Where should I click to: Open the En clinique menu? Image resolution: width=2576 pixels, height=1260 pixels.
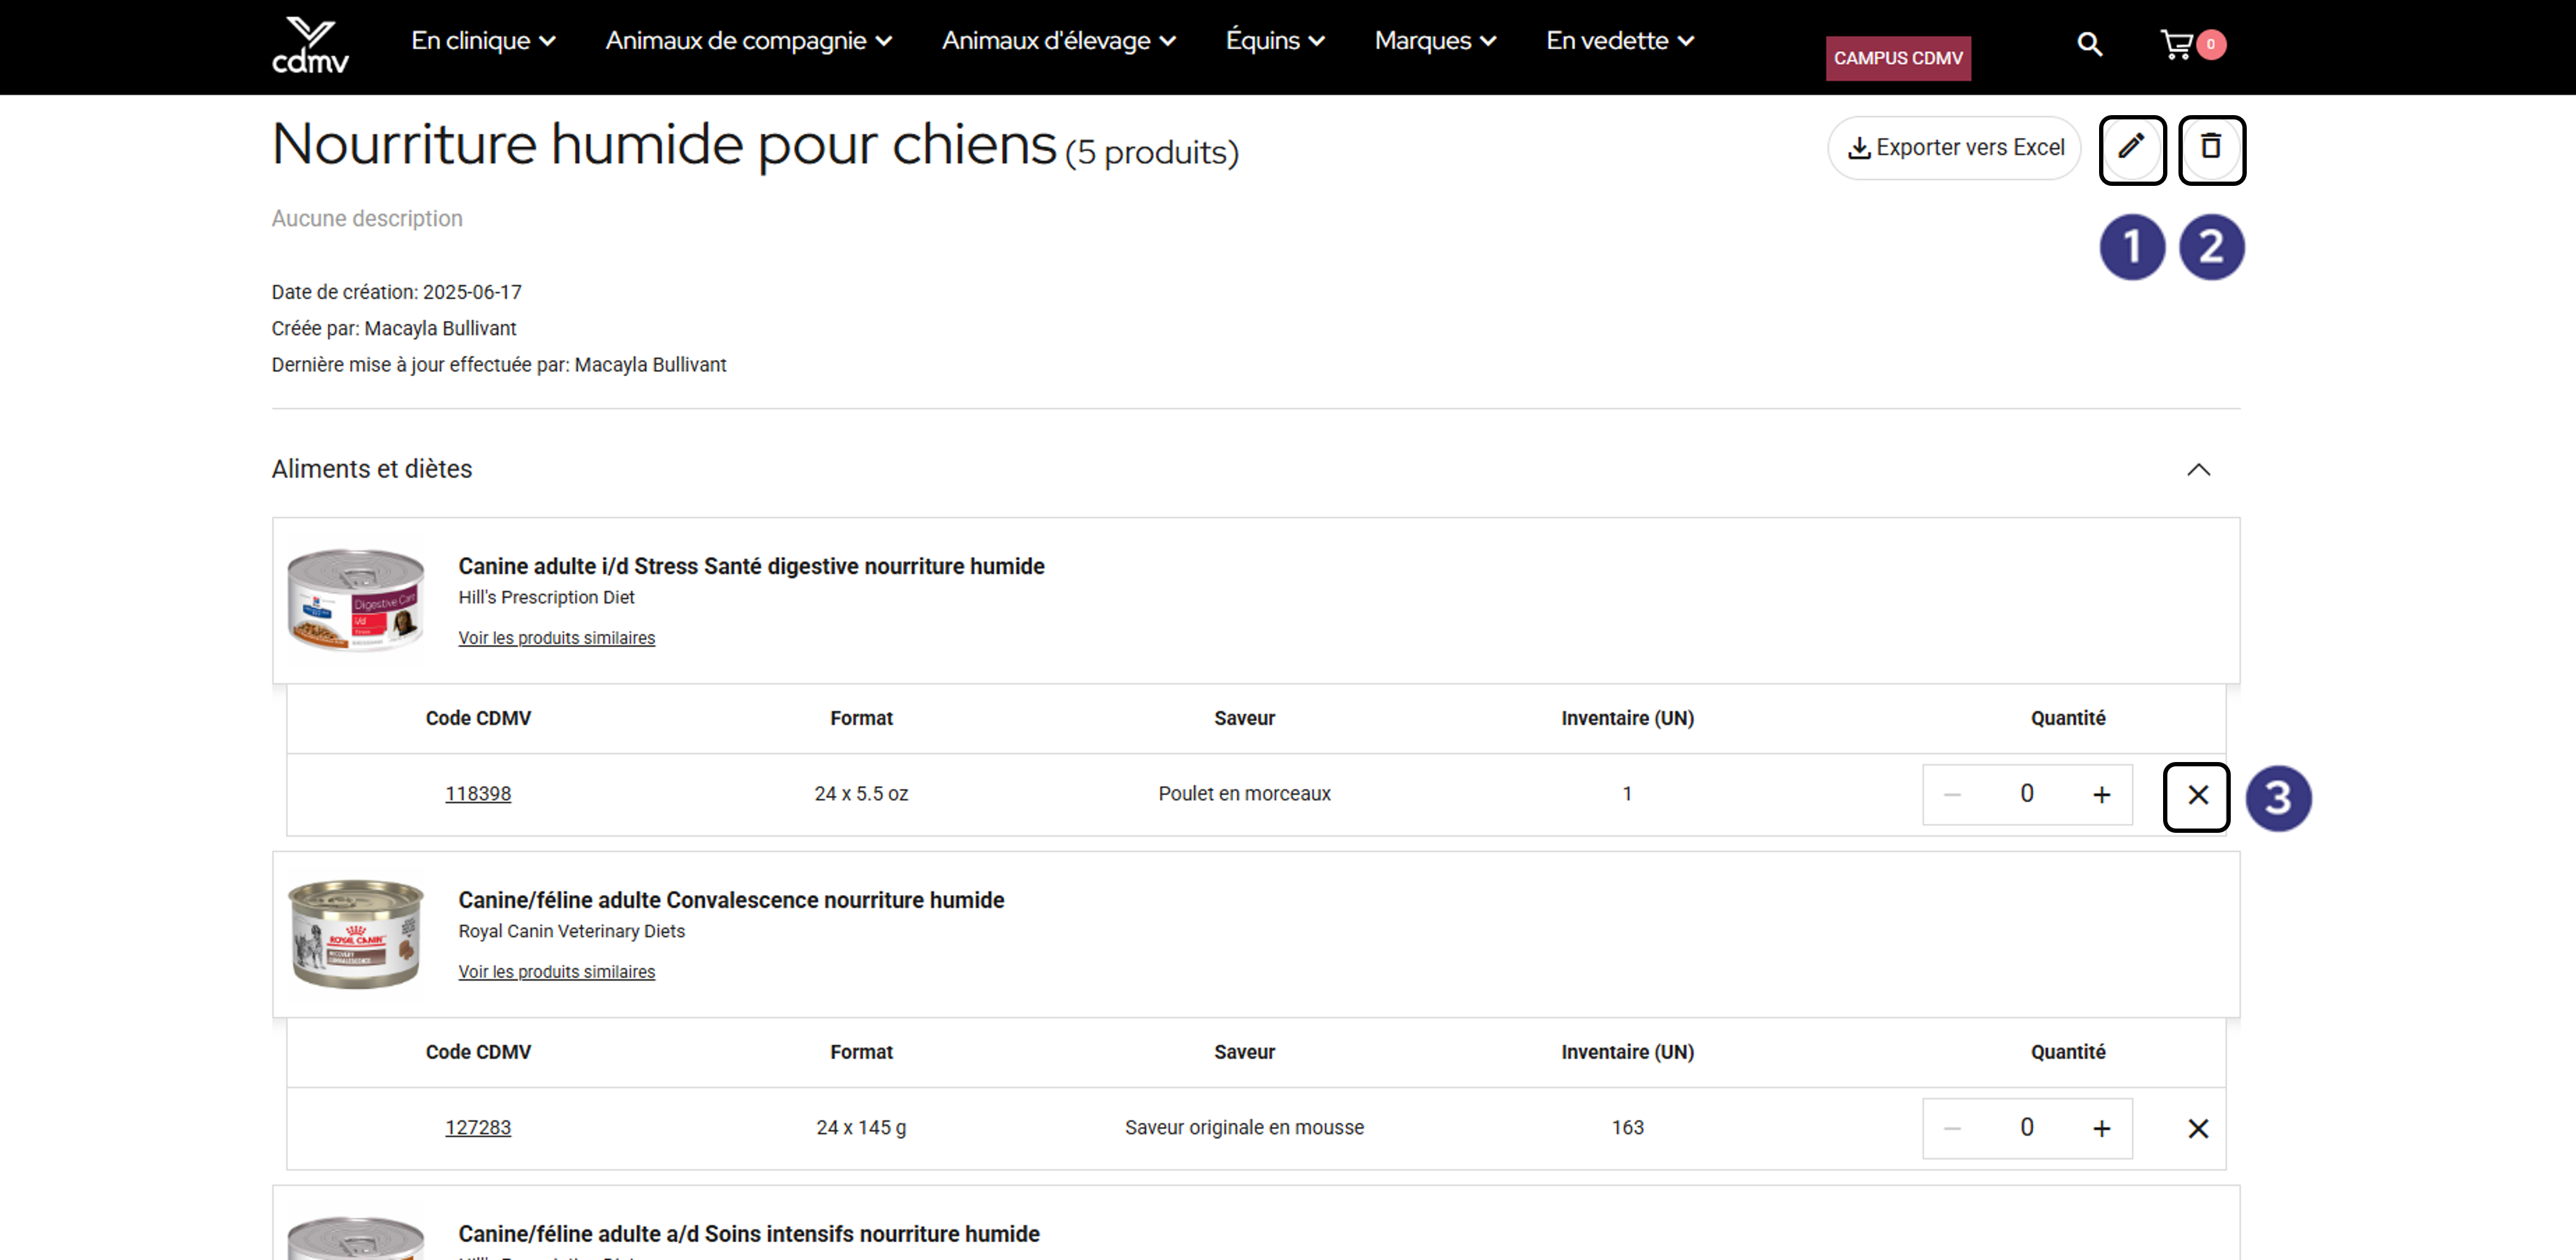483,41
